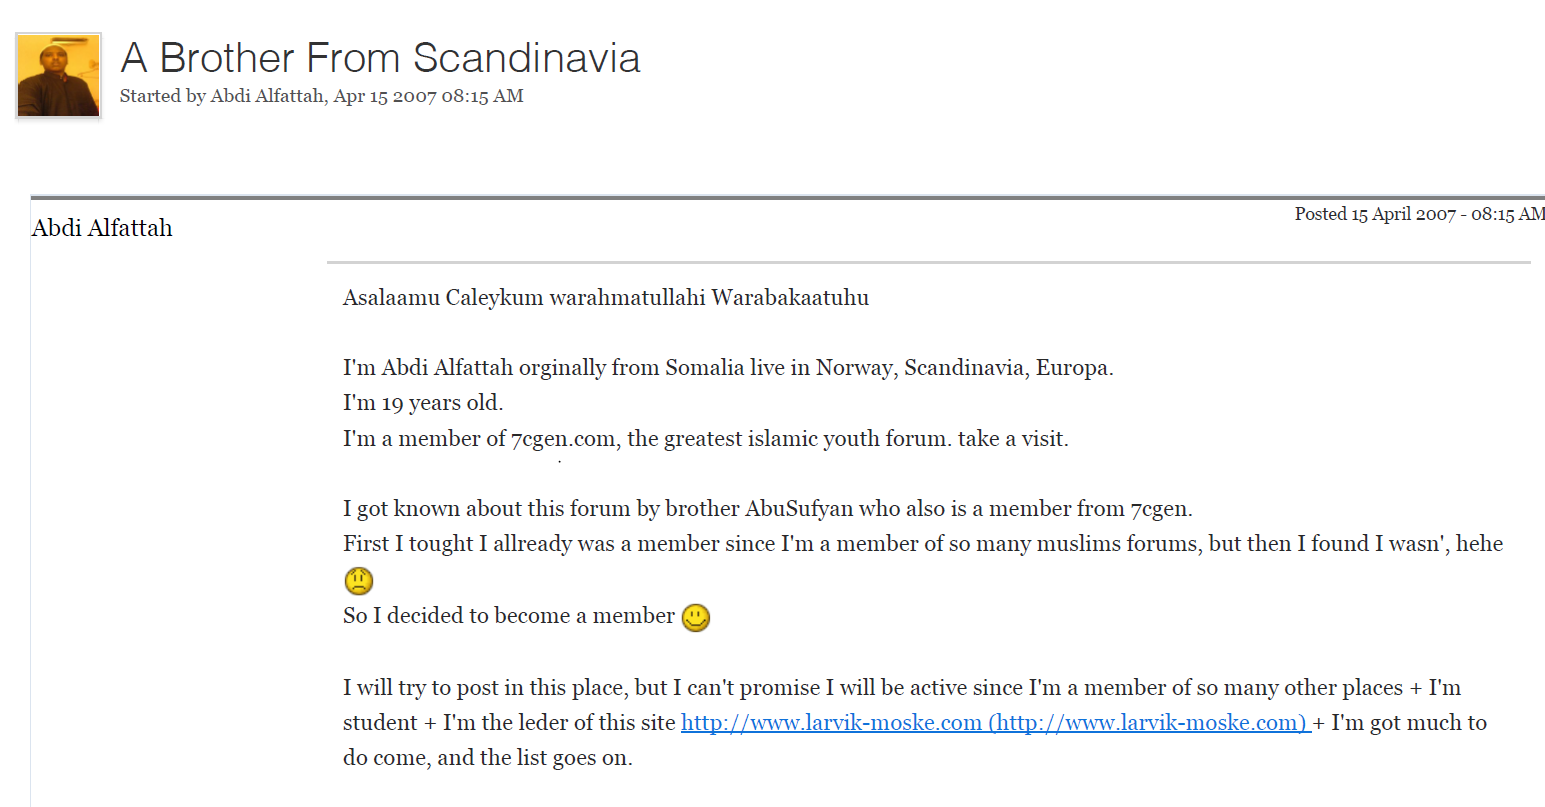The image size is (1545, 807).
Task: Click the "Asalaamu Caleykum" greeting line
Action: pos(605,298)
